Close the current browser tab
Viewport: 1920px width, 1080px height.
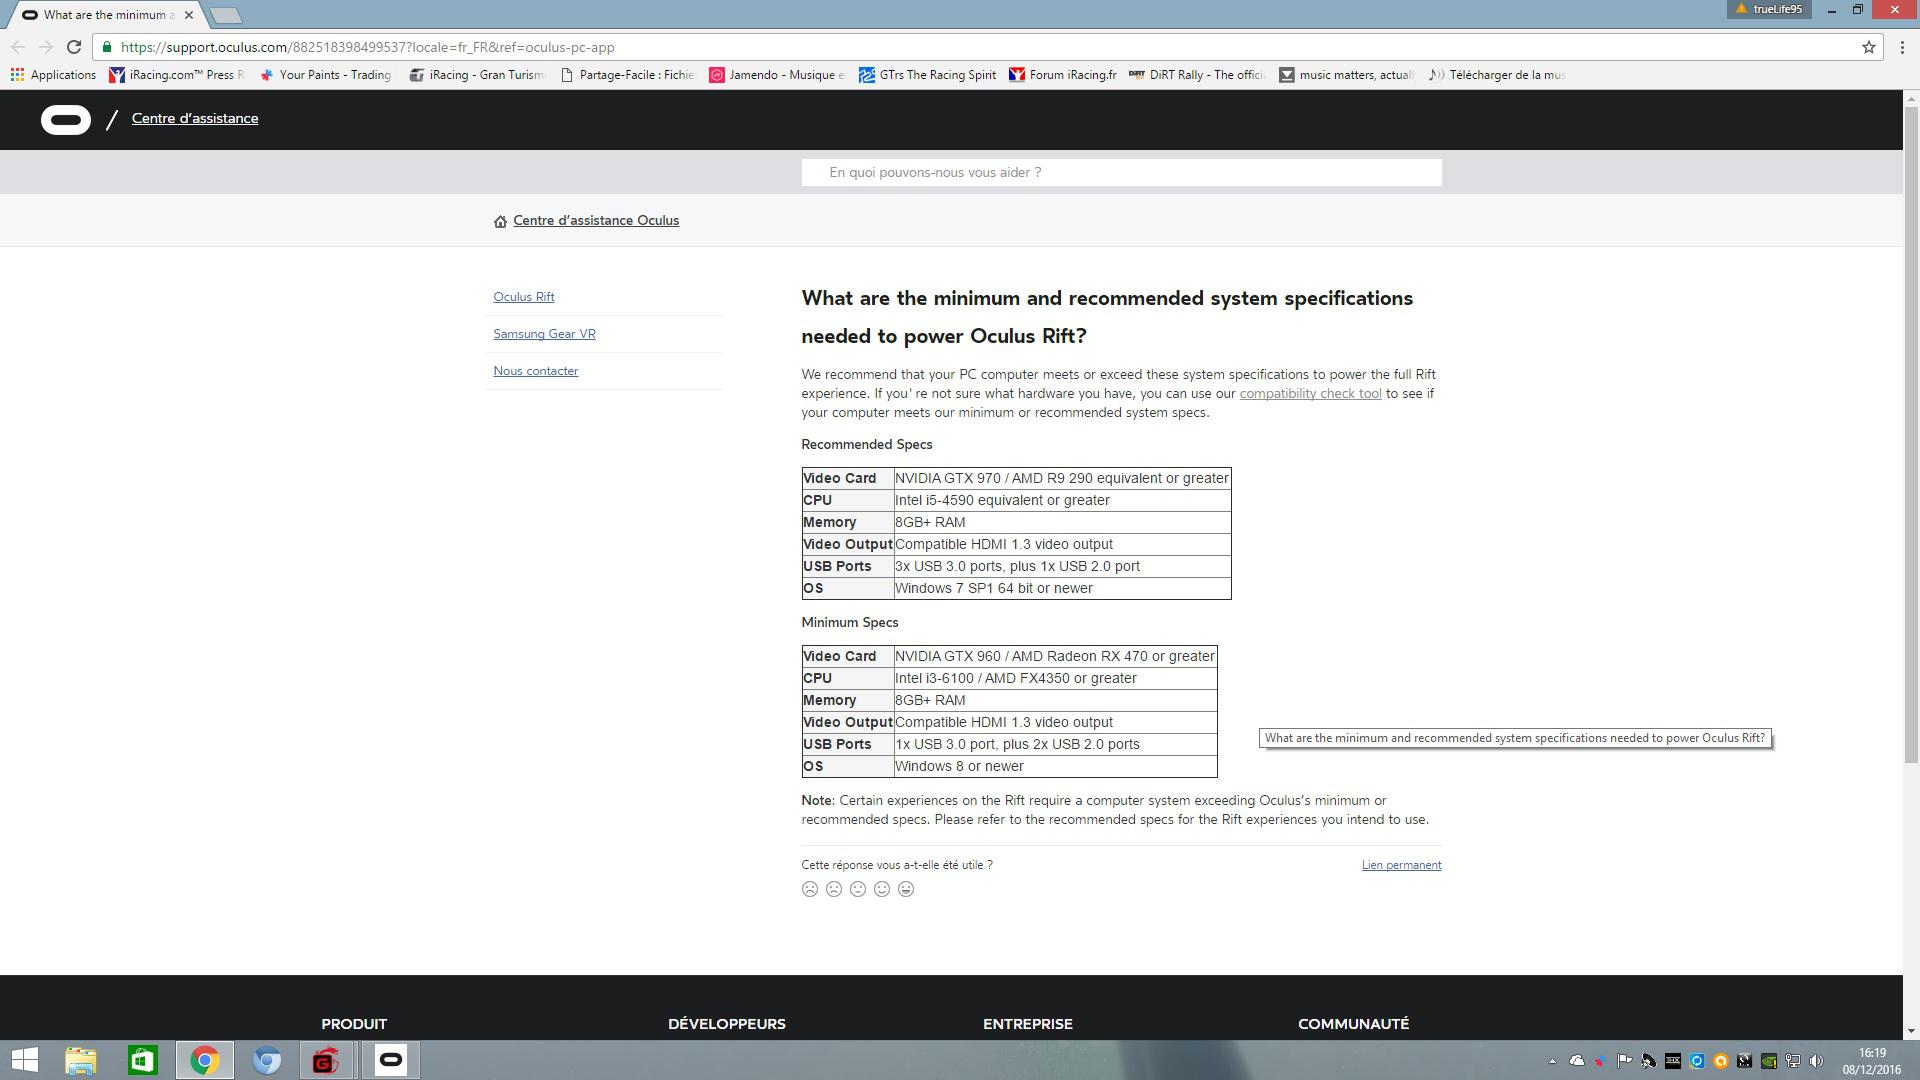coord(188,15)
